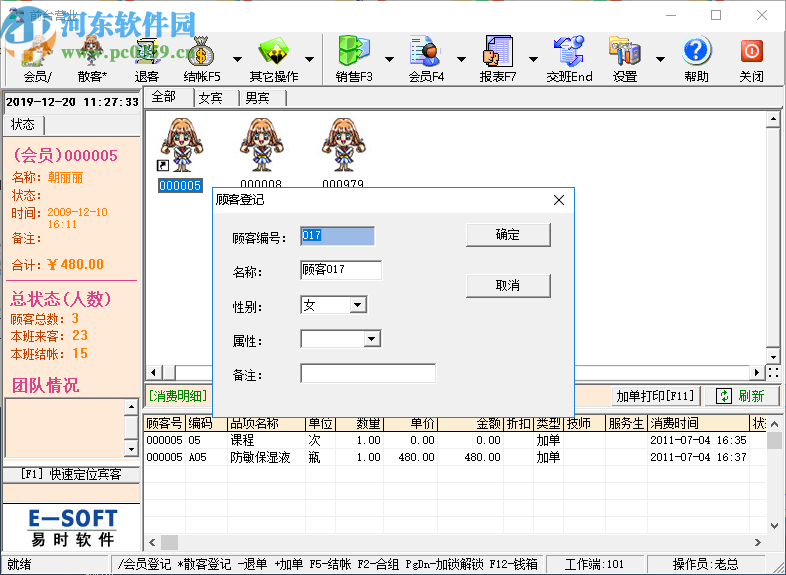Select guest avatar 000008
Screen dimensions: 786x575
pos(261,153)
